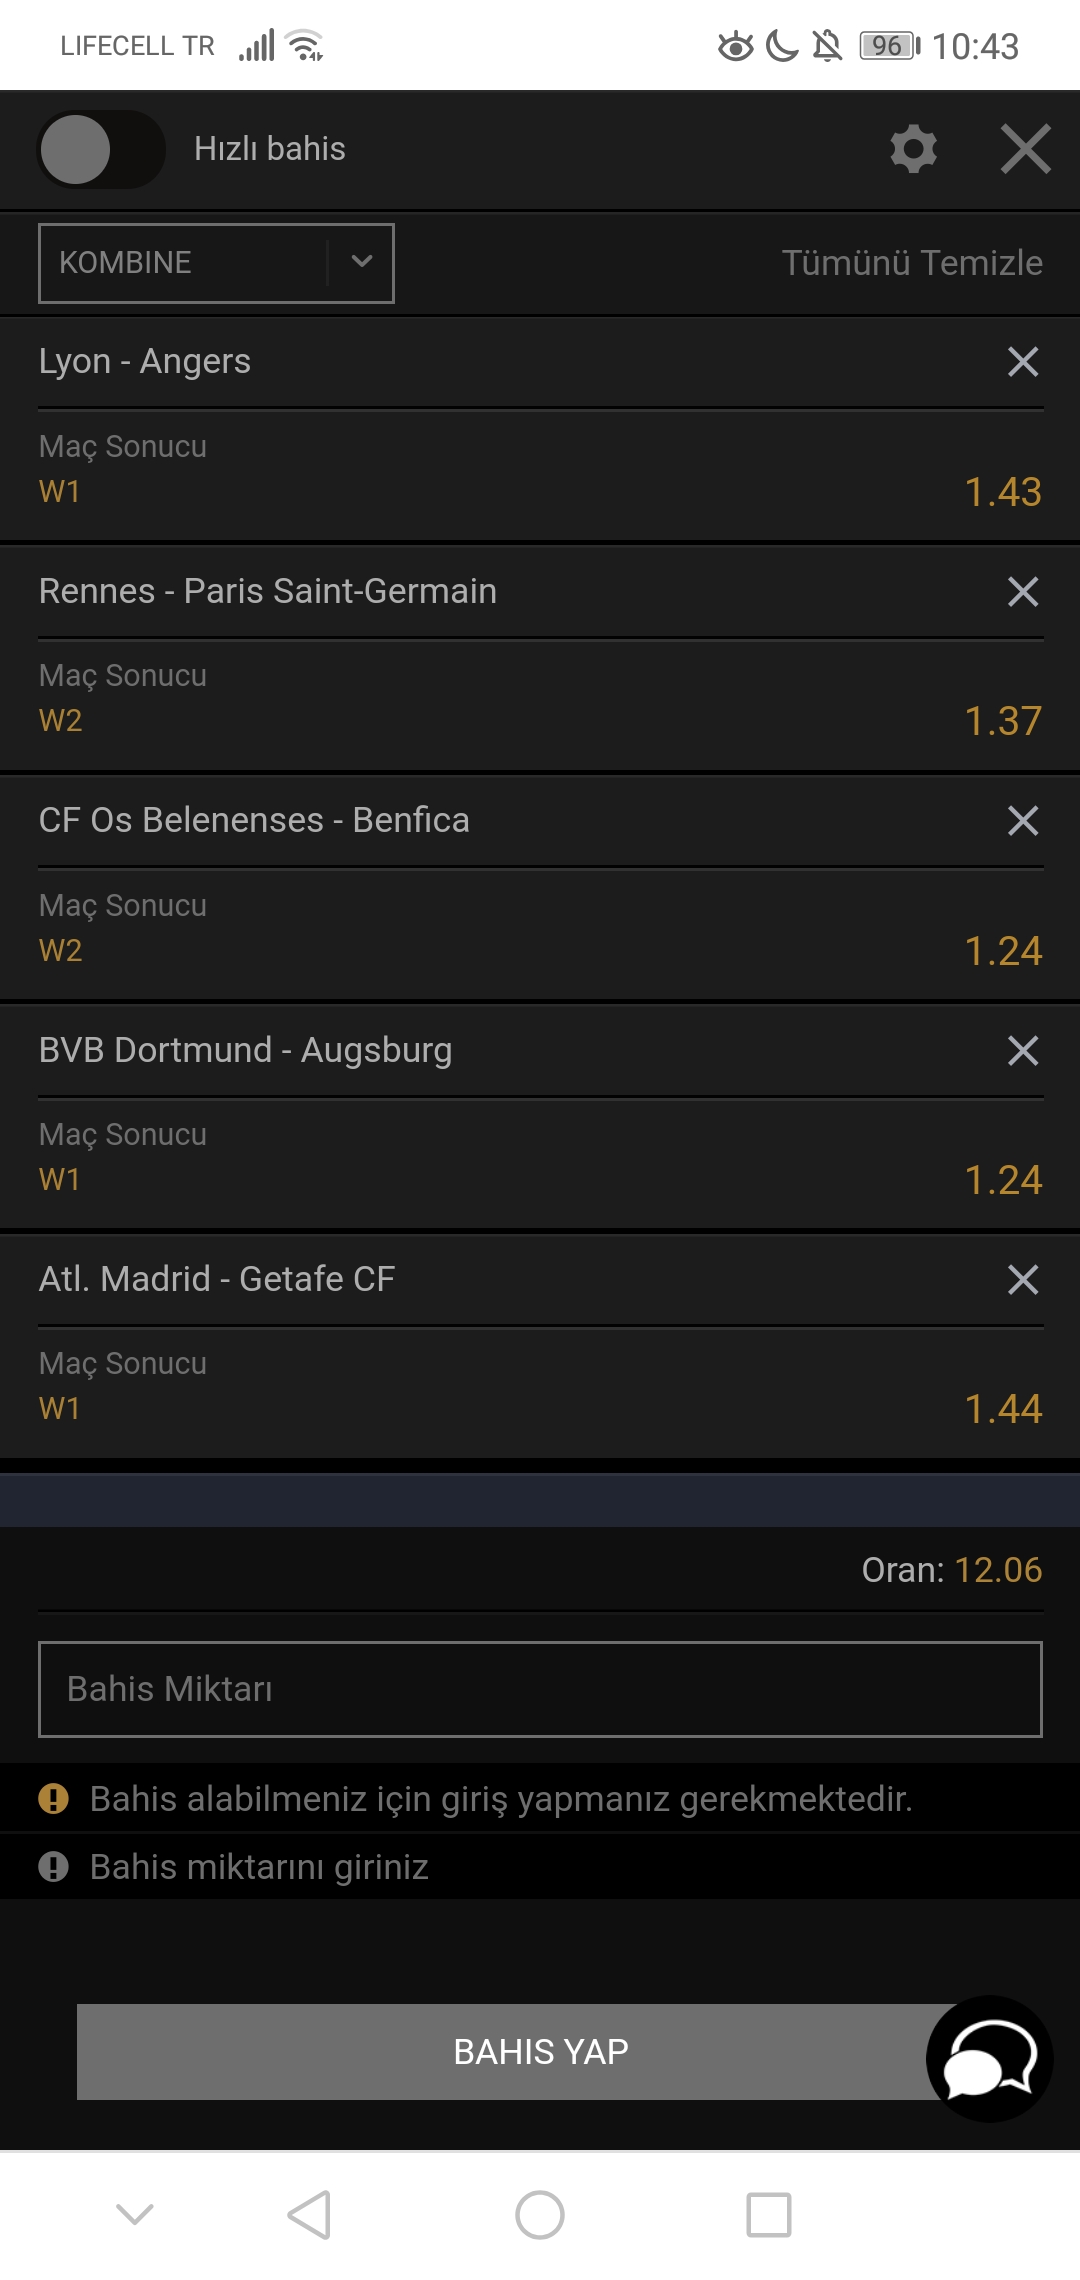Toggle Hızlı bahis switch
Screen dimensions: 1080x2280
[x=101, y=149]
